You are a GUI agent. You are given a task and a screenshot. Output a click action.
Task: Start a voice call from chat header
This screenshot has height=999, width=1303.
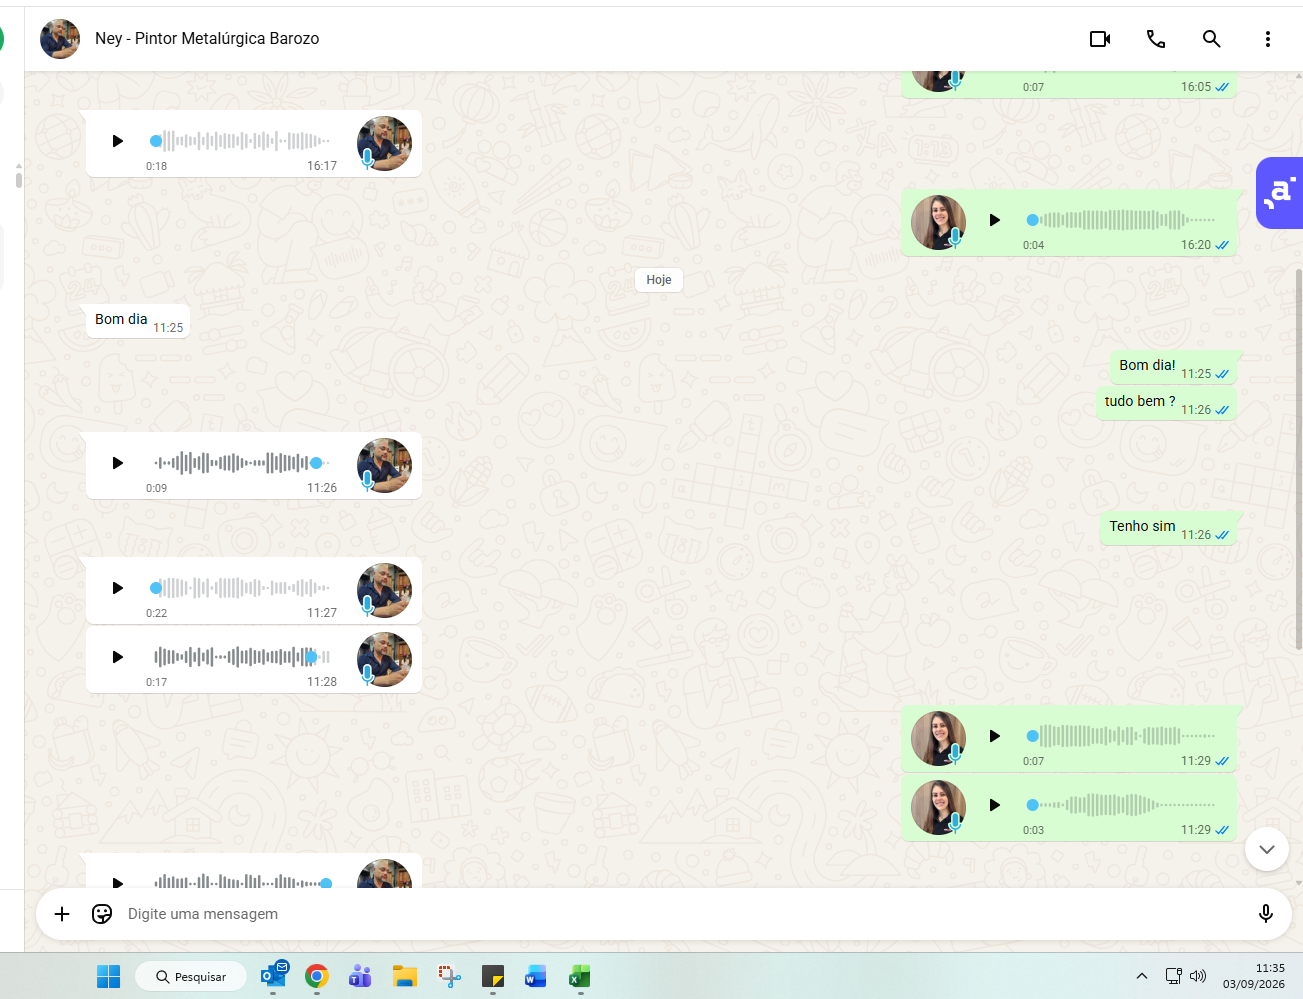(x=1156, y=39)
